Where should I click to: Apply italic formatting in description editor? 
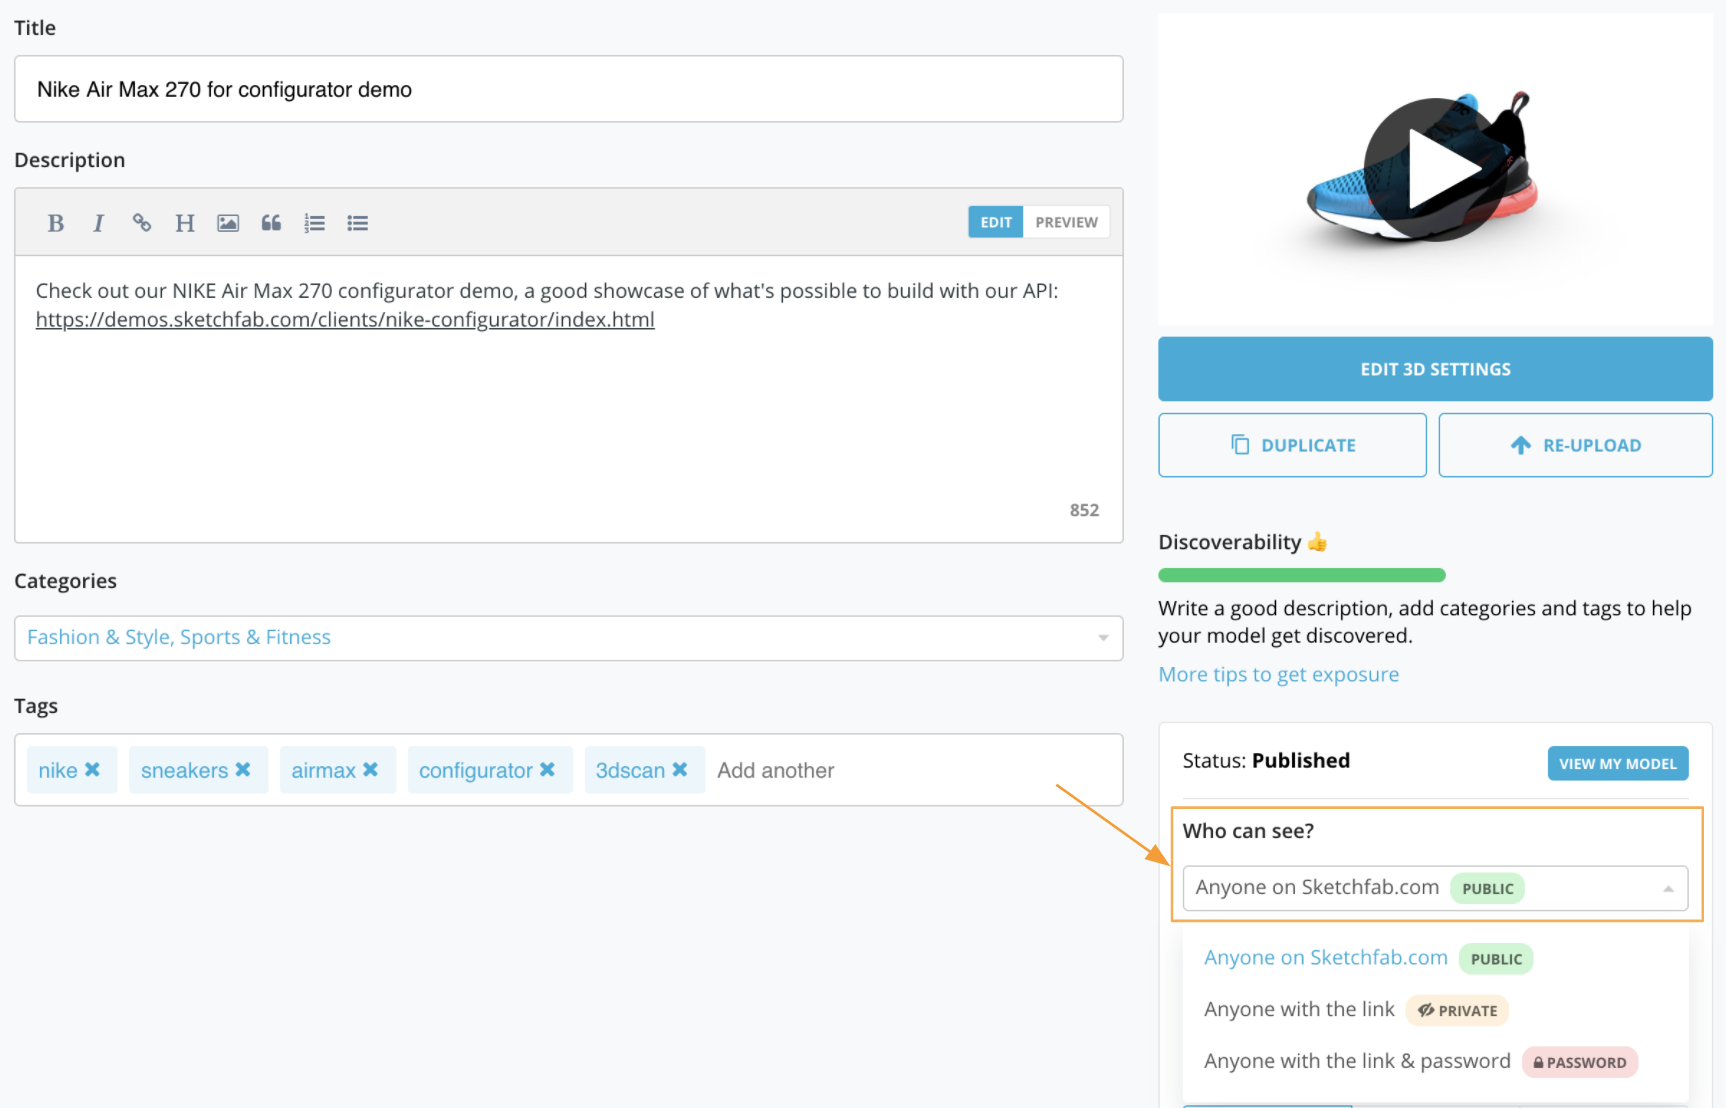click(x=98, y=223)
